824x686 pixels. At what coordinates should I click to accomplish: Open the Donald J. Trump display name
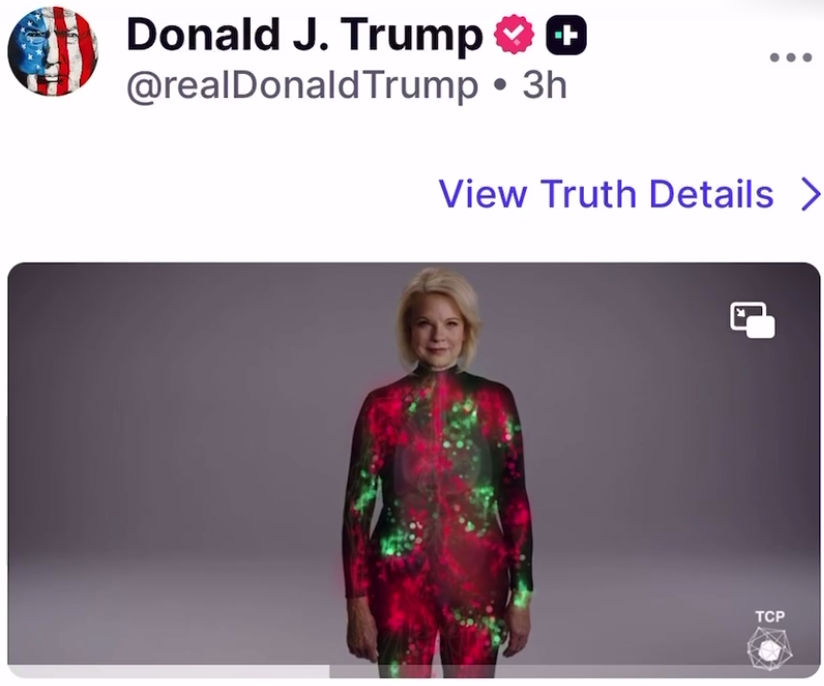[x=304, y=36]
